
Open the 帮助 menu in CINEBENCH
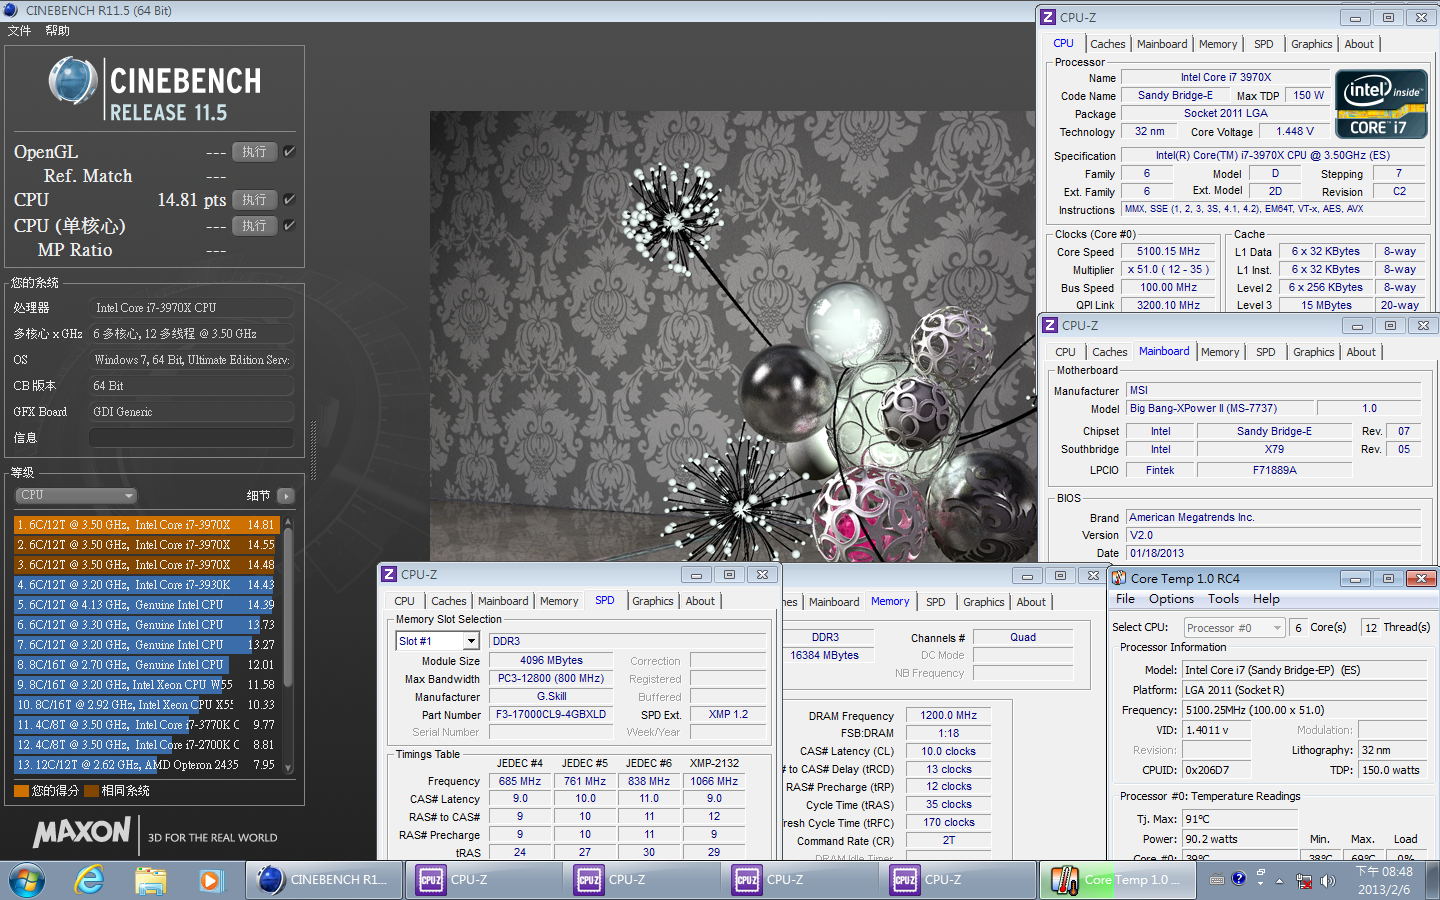(x=57, y=31)
